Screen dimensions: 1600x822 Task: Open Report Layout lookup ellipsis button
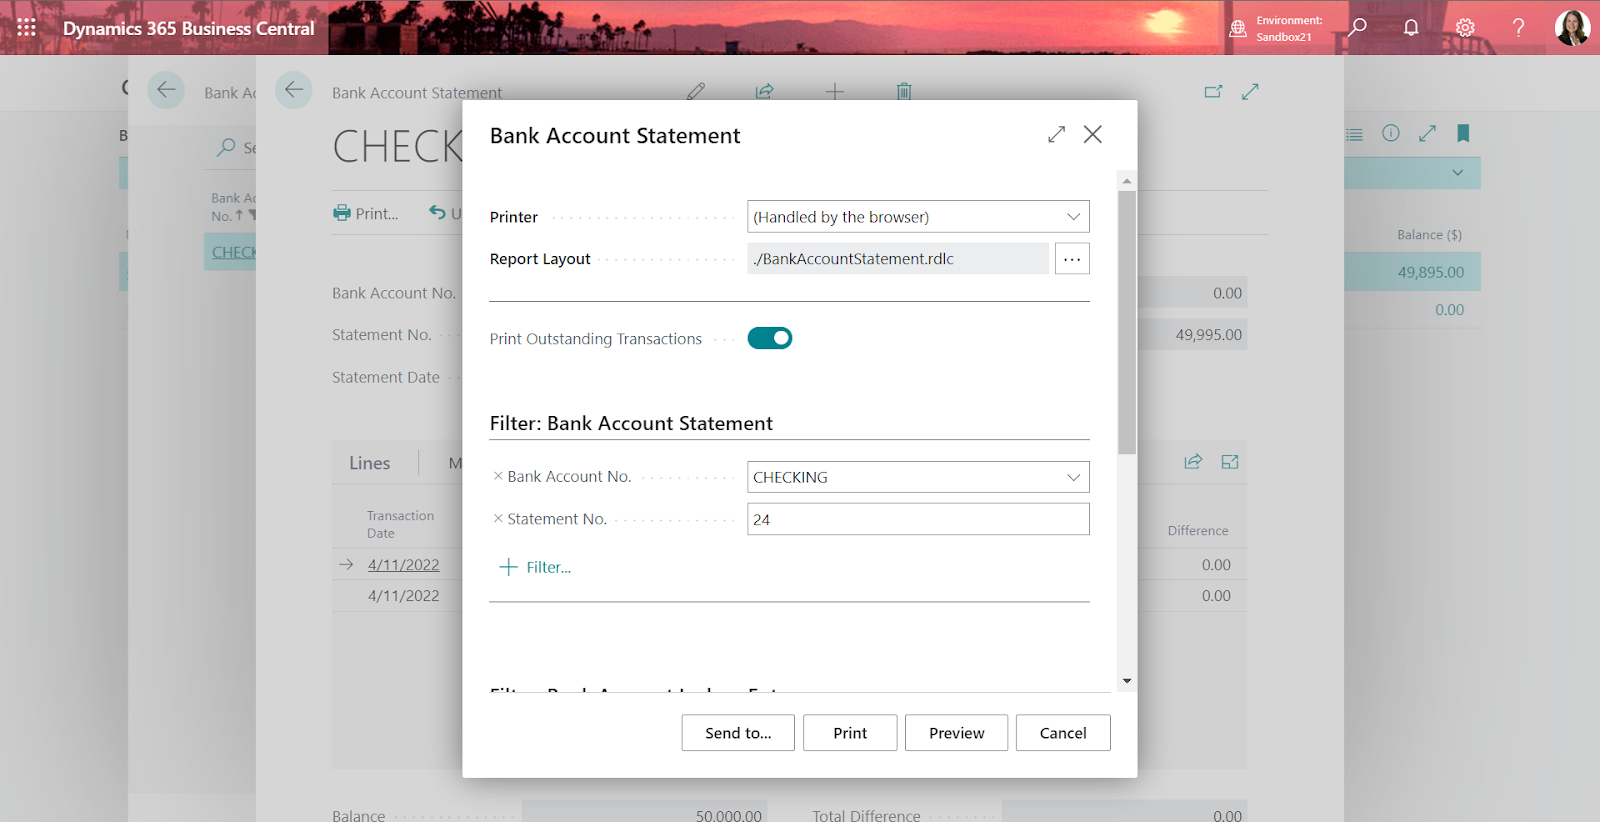pyautogui.click(x=1072, y=259)
